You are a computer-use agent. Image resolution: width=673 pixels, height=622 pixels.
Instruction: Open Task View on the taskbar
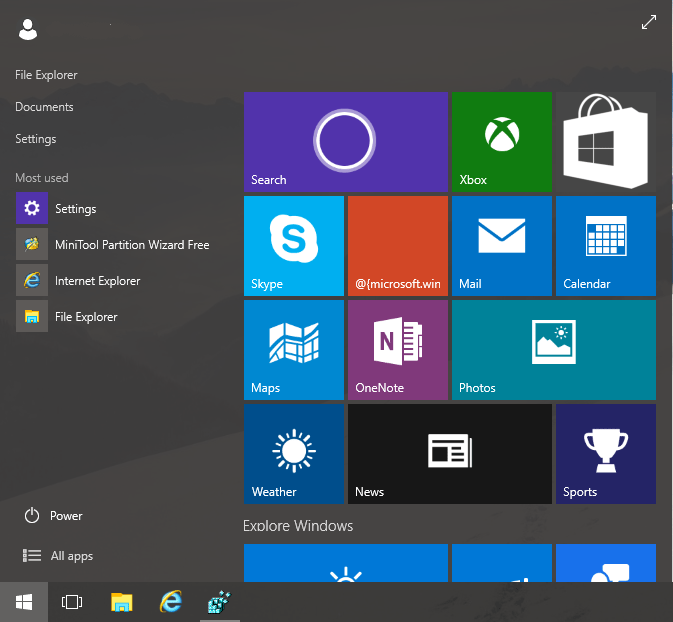pos(72,602)
